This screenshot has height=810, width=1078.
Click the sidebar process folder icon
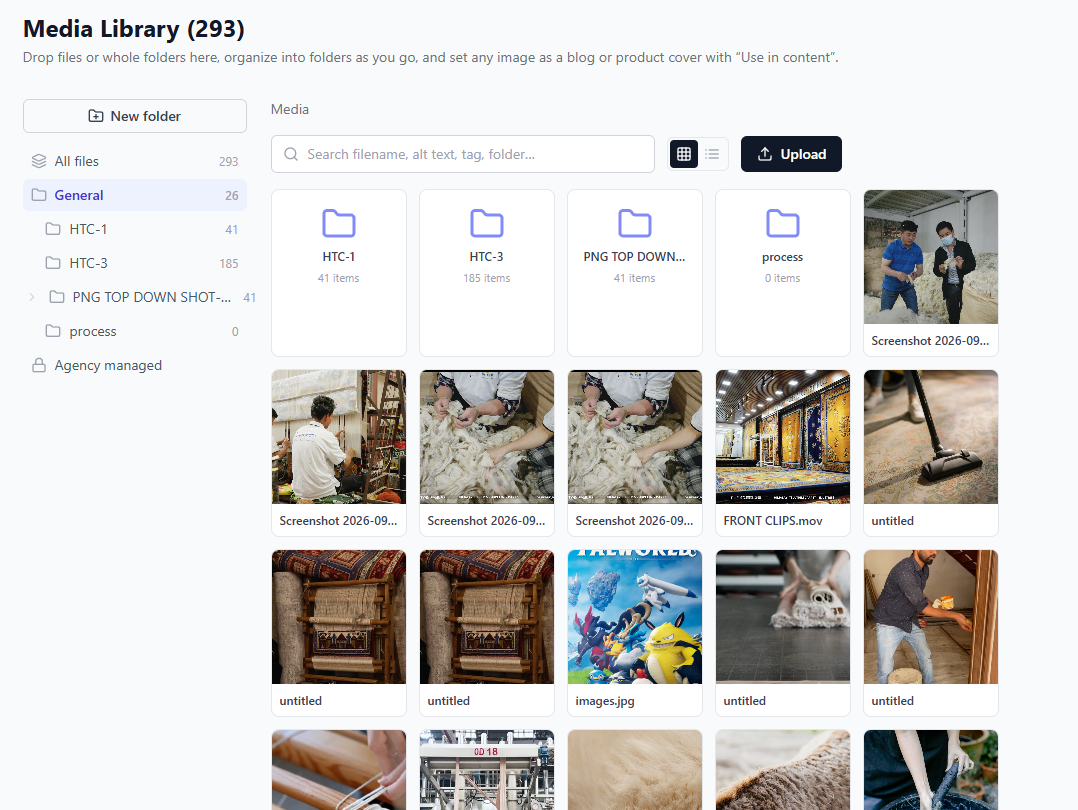pyautogui.click(x=53, y=331)
